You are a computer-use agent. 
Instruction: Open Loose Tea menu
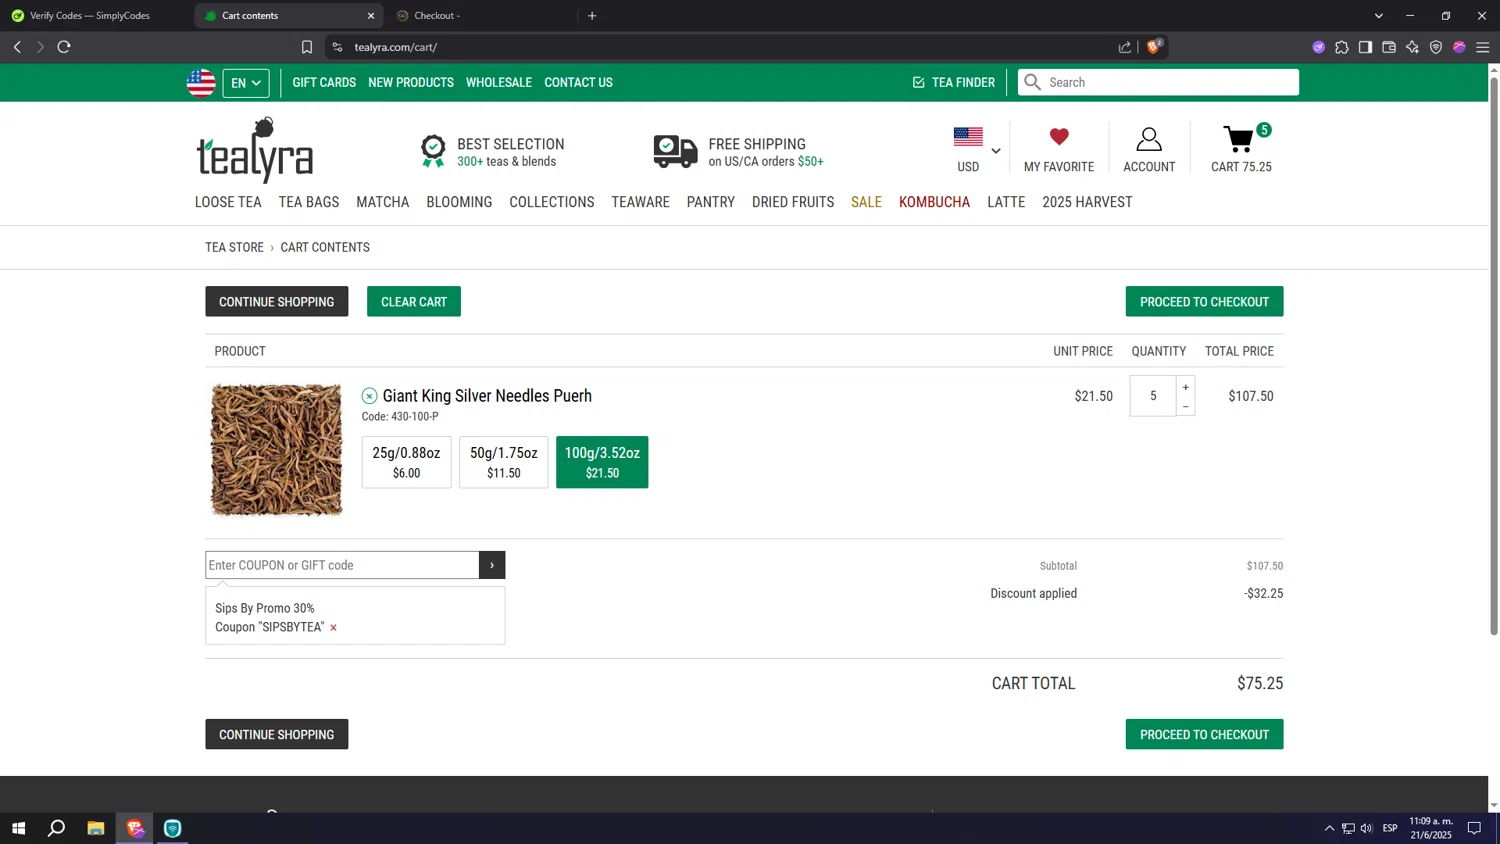pos(228,202)
